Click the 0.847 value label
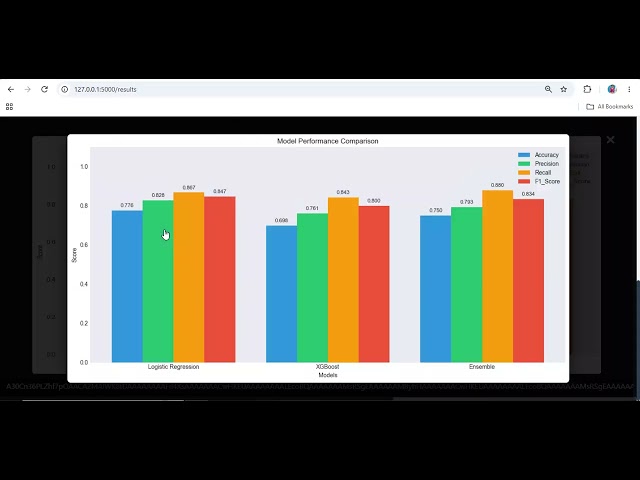The height and width of the screenshot is (480, 640). [220, 191]
